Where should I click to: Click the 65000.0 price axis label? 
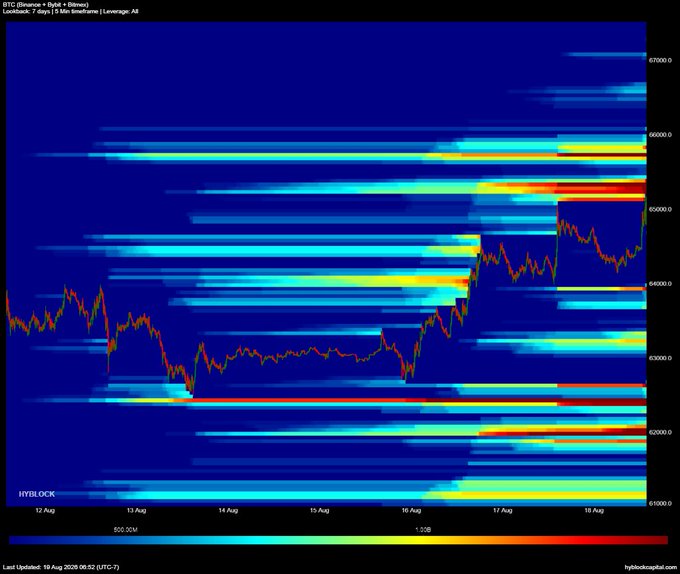tap(660, 209)
